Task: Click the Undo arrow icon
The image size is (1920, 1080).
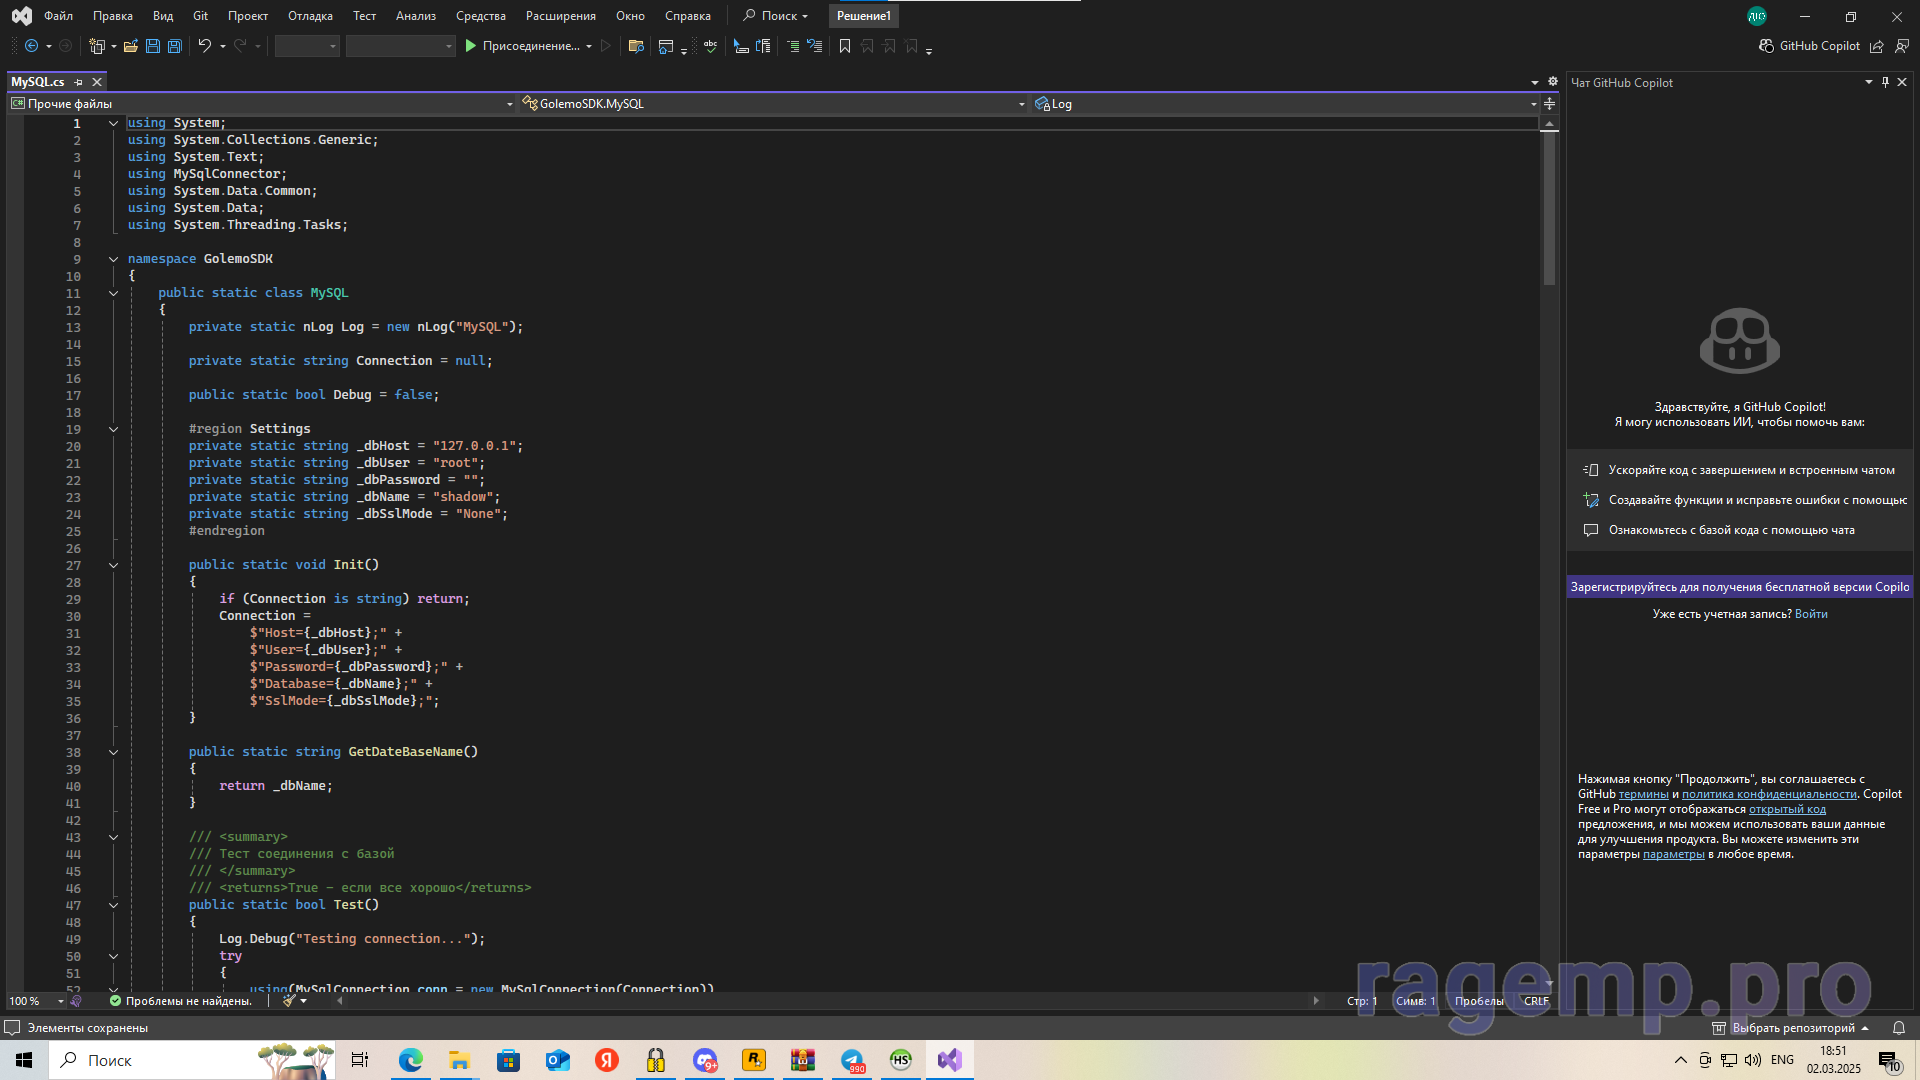Action: (204, 46)
